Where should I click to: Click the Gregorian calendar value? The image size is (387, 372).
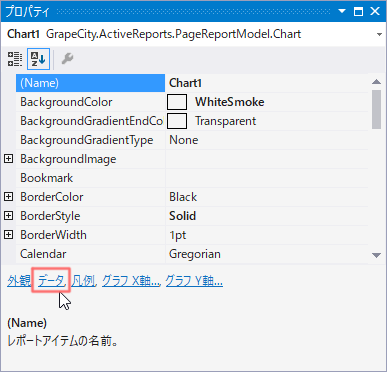195,254
